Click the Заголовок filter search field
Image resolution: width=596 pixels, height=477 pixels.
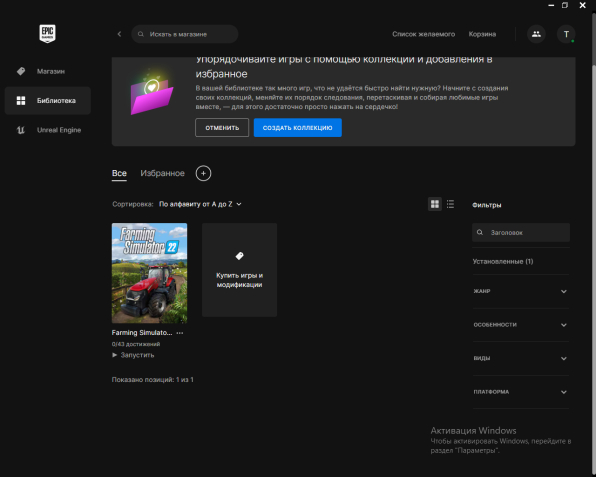(x=521, y=232)
